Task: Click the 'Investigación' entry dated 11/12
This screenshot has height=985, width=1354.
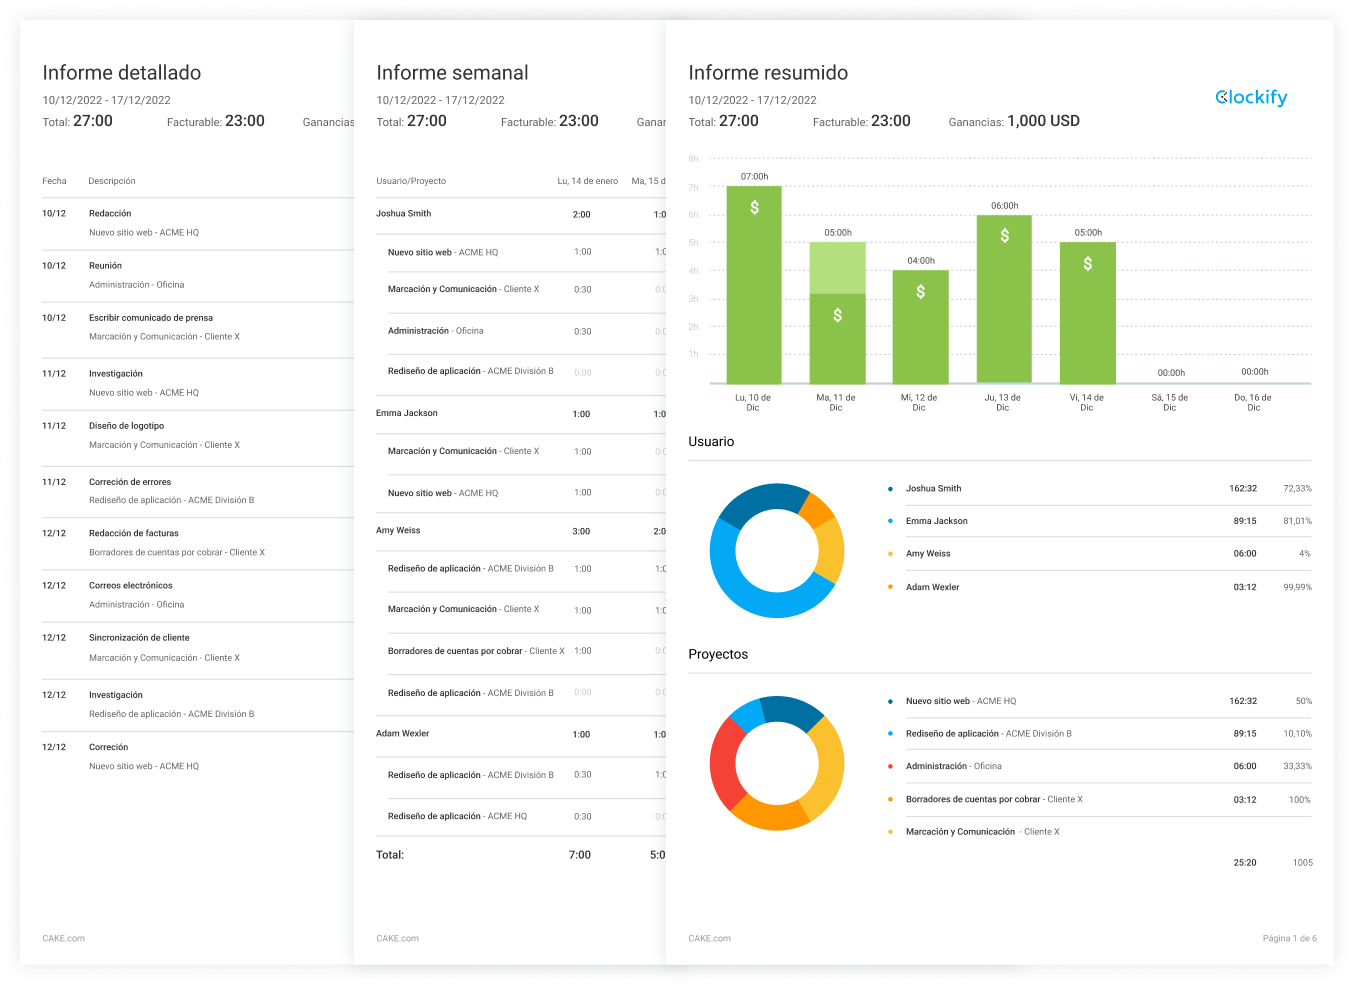Action: pos(116,374)
